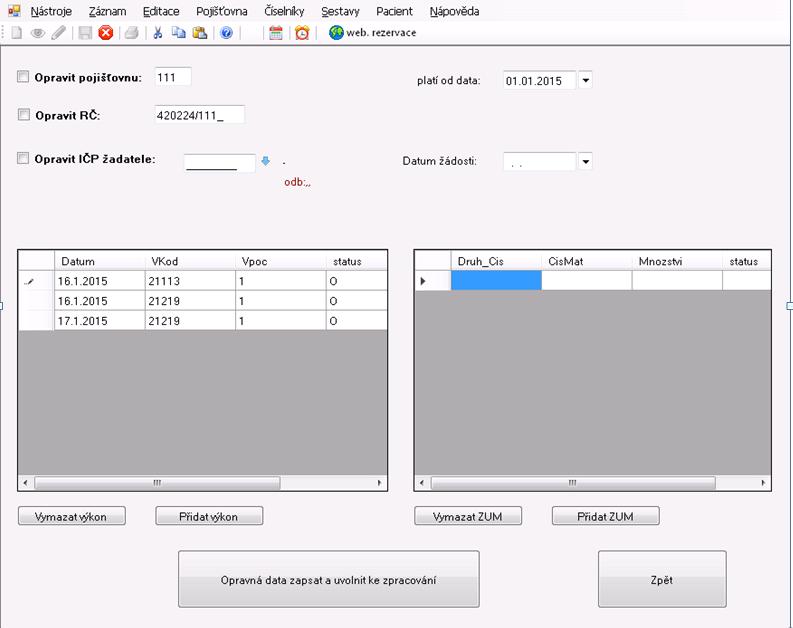This screenshot has height=628, width=793.
Task: Click the Druh_Cis column header
Action: point(496,261)
